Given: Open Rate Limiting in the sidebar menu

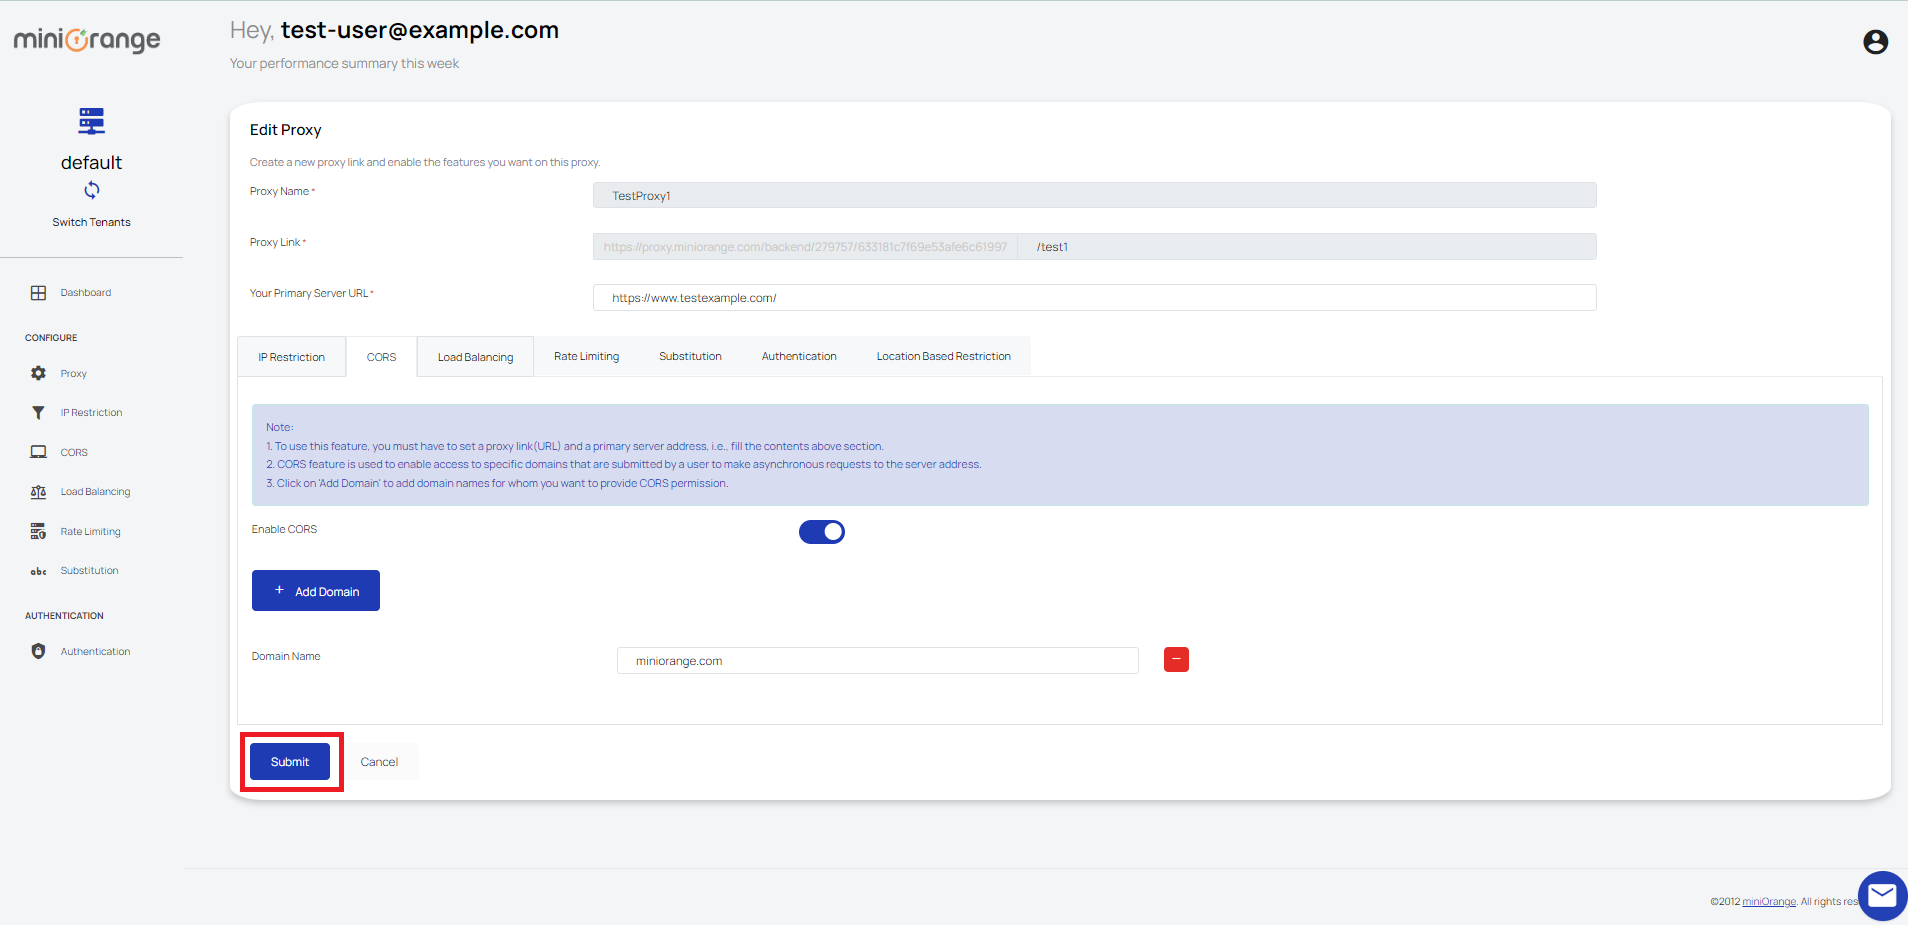Looking at the screenshot, I should [x=90, y=532].
